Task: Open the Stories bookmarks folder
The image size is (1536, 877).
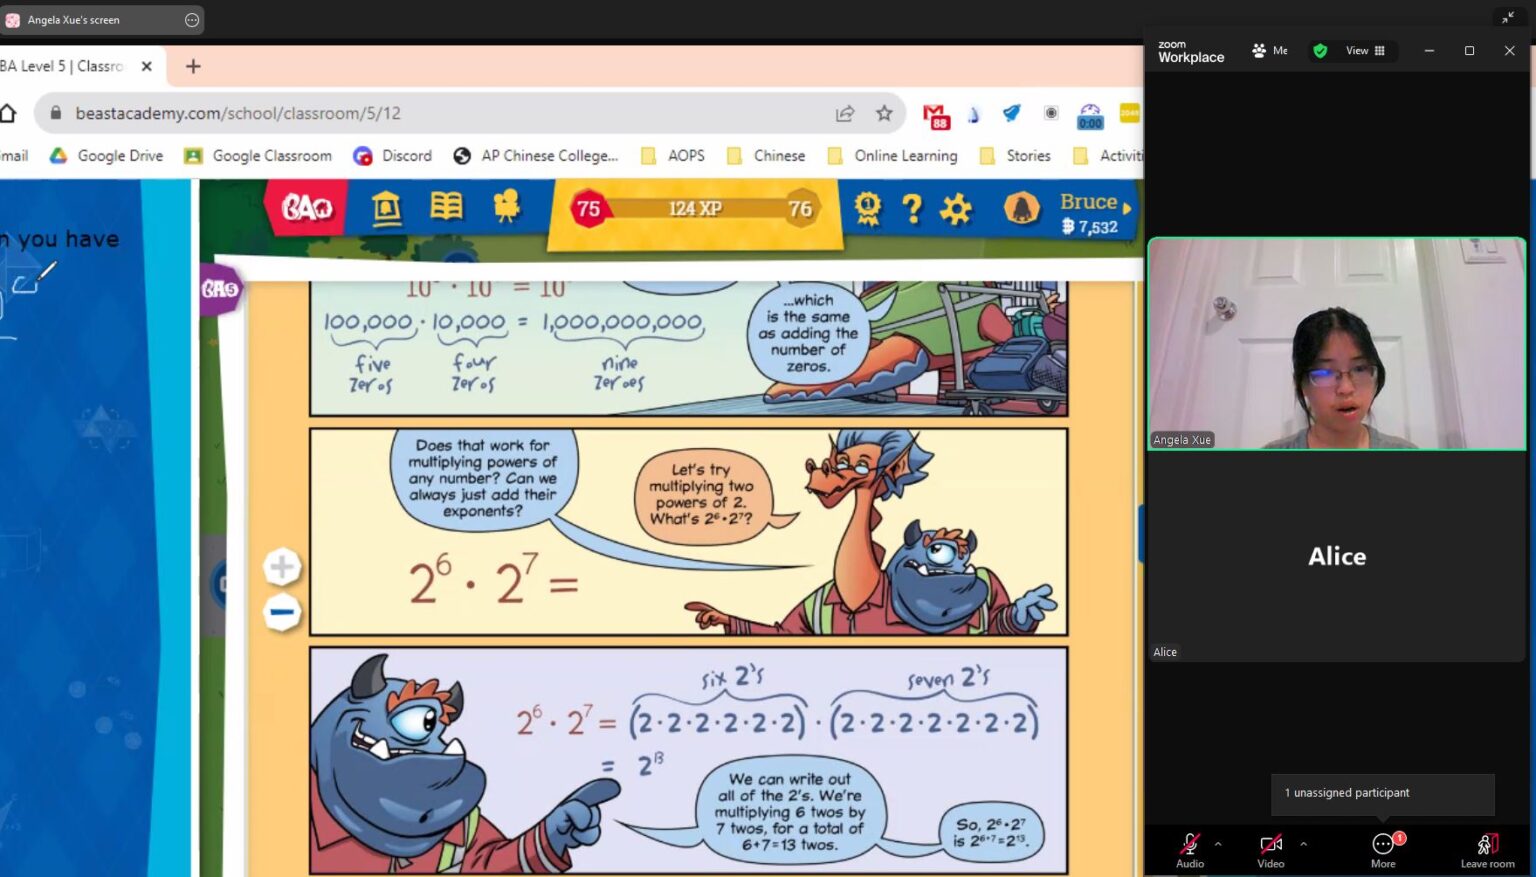Action: [x=1015, y=156]
